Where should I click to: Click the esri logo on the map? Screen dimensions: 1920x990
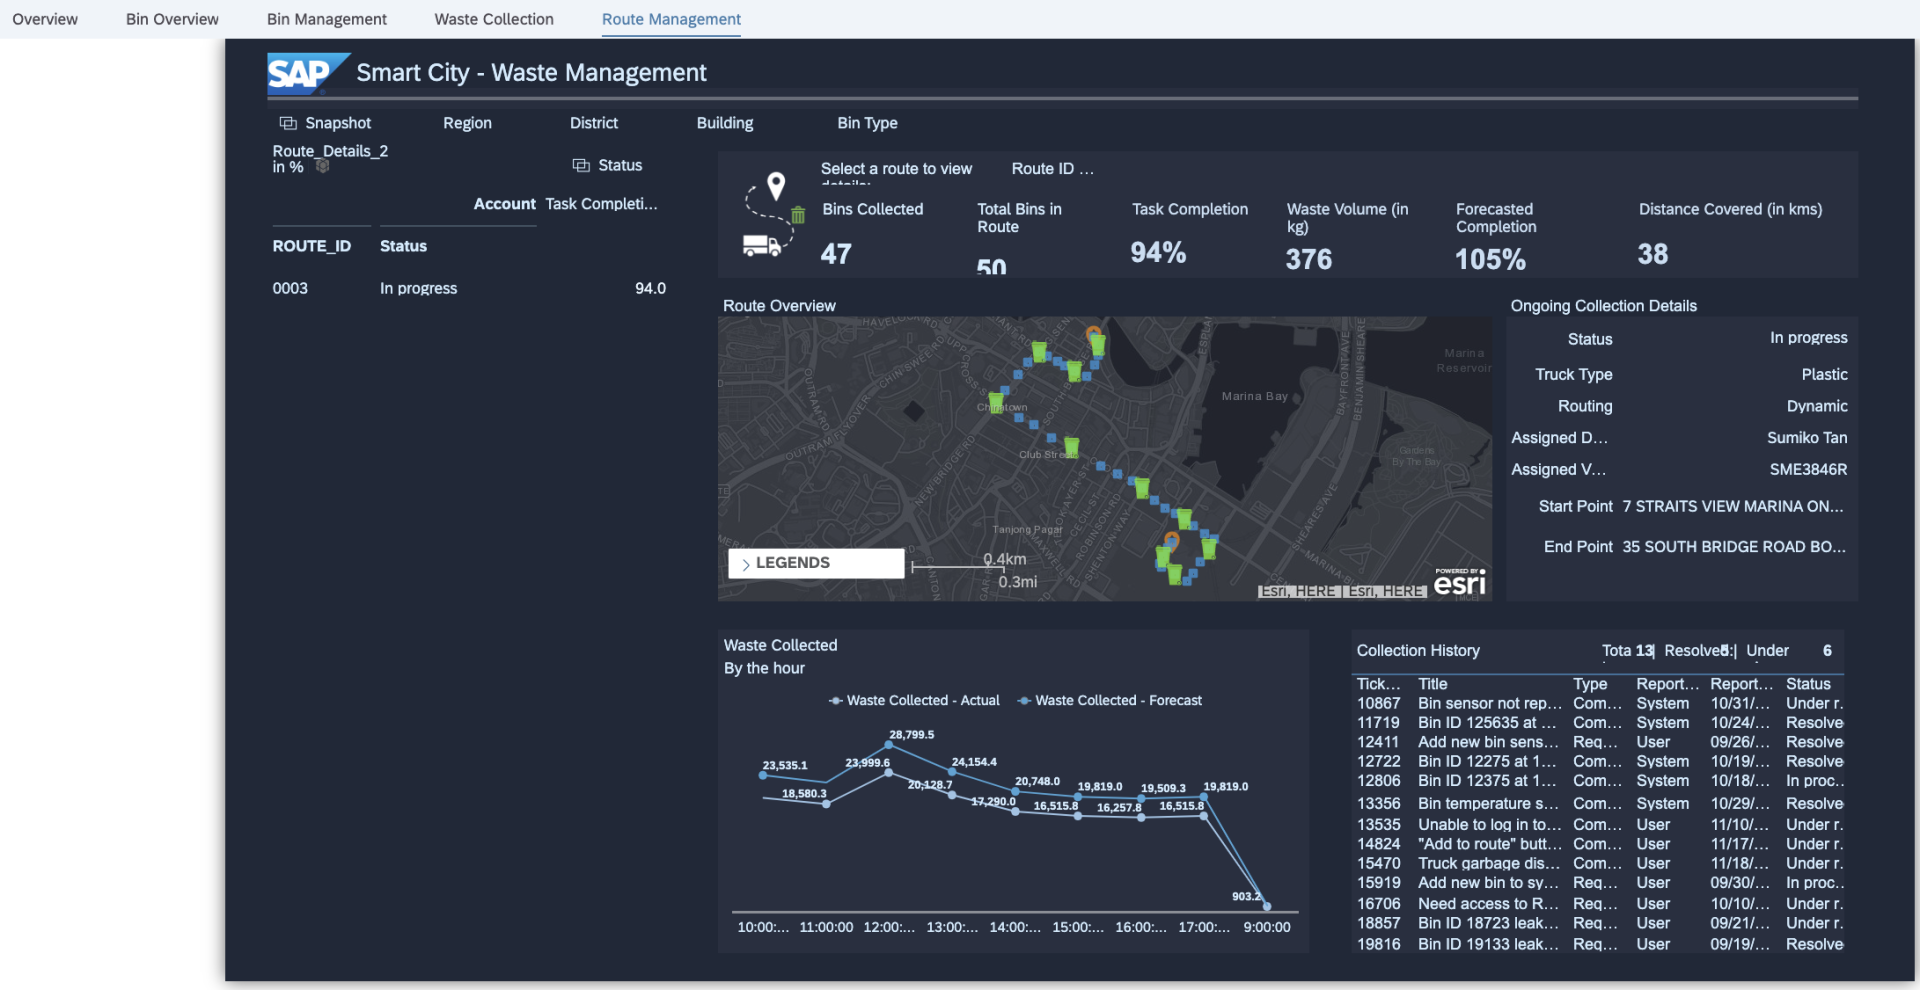click(1459, 583)
